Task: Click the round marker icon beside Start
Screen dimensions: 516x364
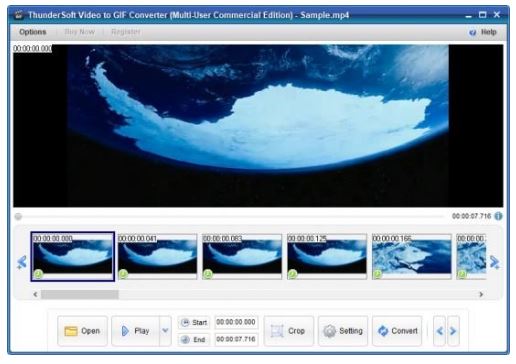Action: pos(185,322)
